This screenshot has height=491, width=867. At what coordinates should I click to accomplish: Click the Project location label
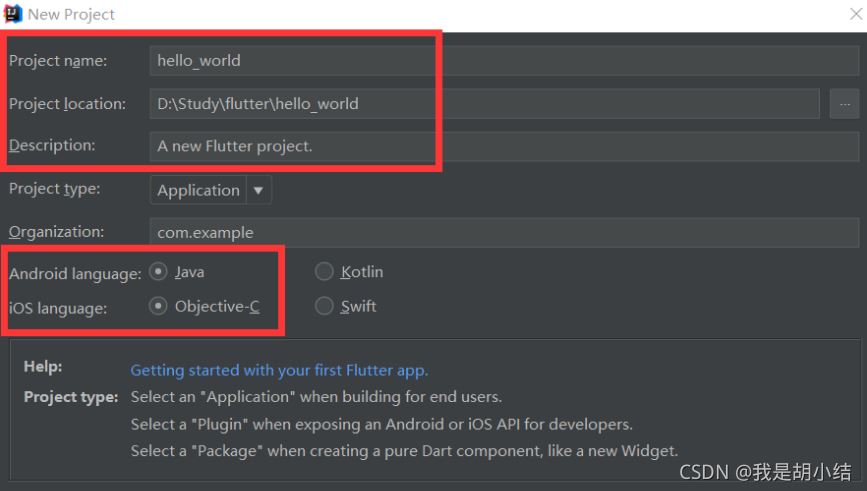(67, 104)
